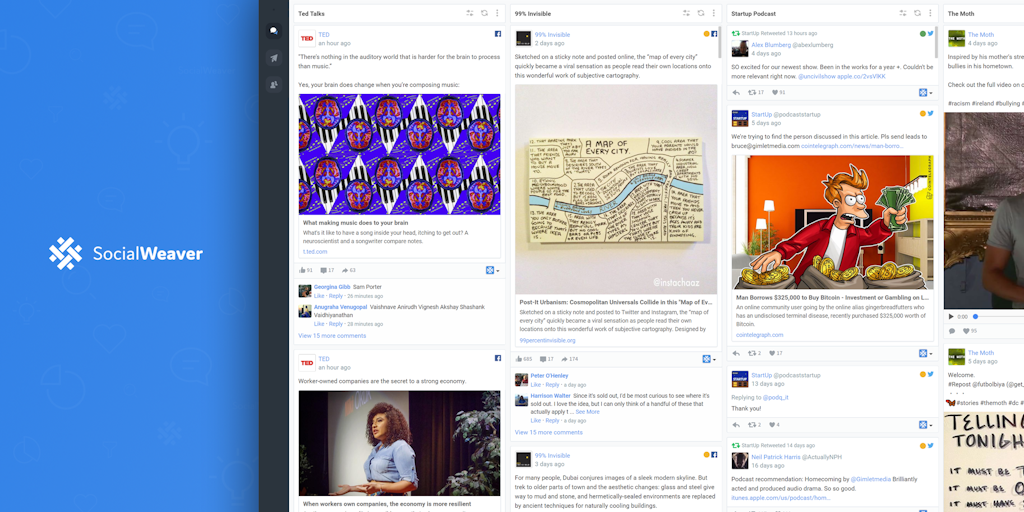
Task: Open the worker-owned companies speaker photo
Action: 400,443
